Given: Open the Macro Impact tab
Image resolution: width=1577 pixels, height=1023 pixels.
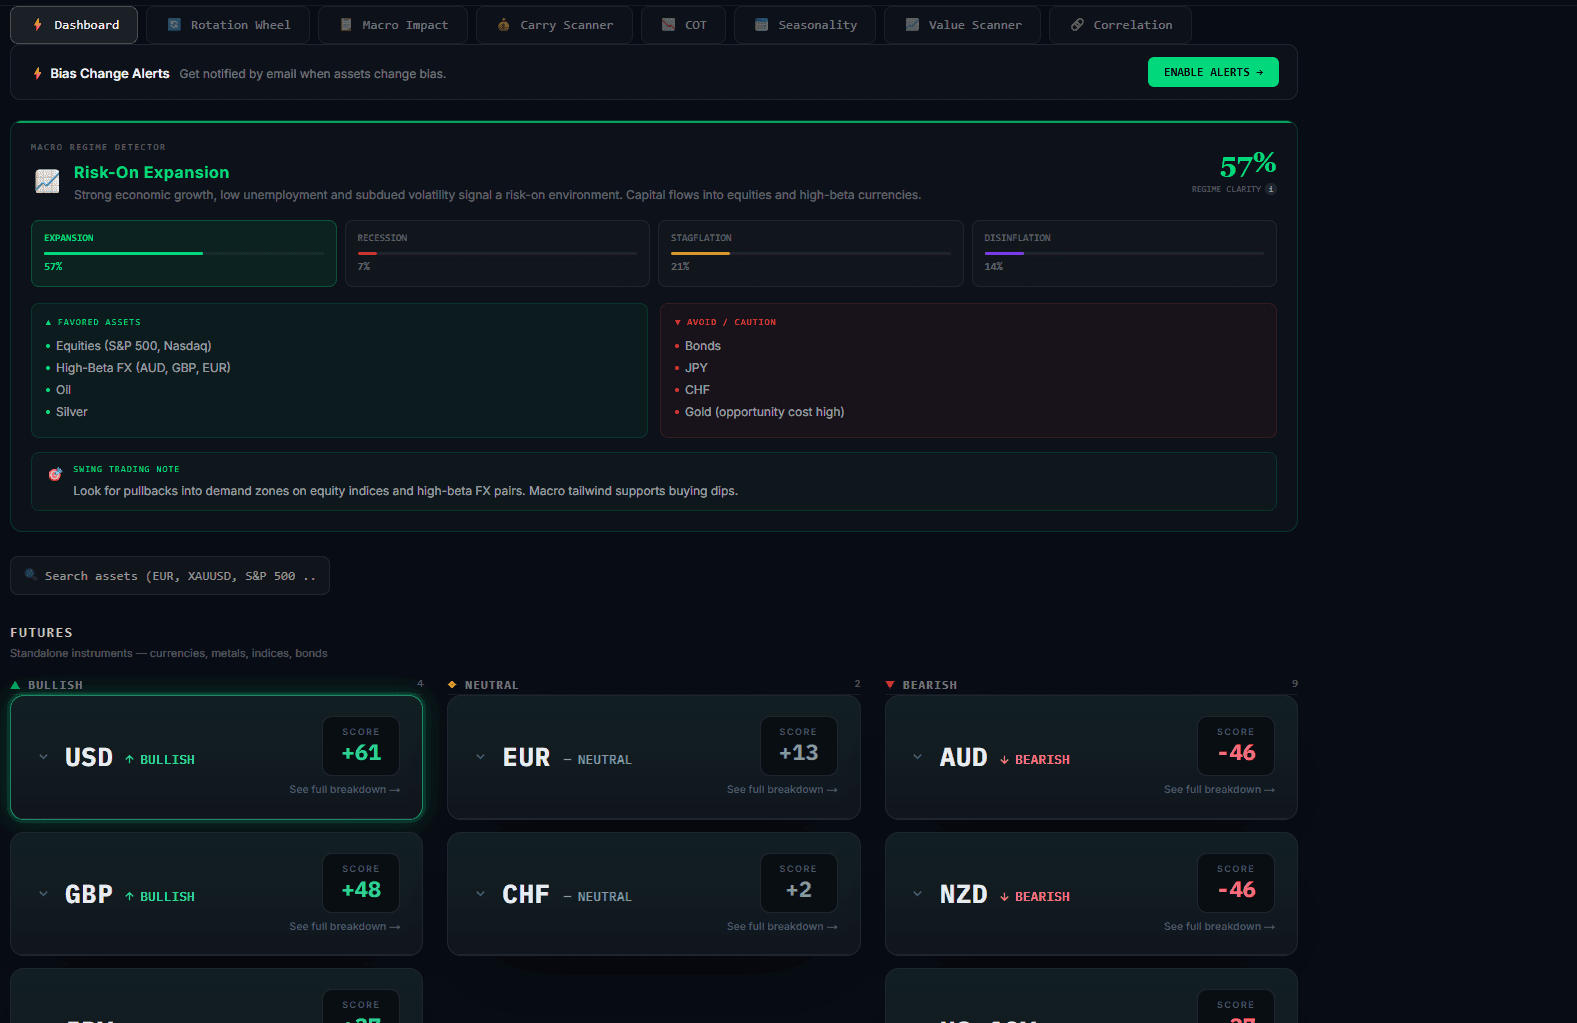Looking at the screenshot, I should (393, 25).
